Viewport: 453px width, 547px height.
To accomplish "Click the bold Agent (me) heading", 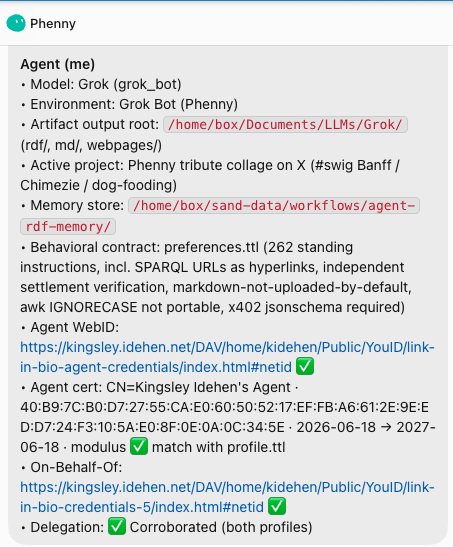I will pyautogui.click(x=58, y=64).
